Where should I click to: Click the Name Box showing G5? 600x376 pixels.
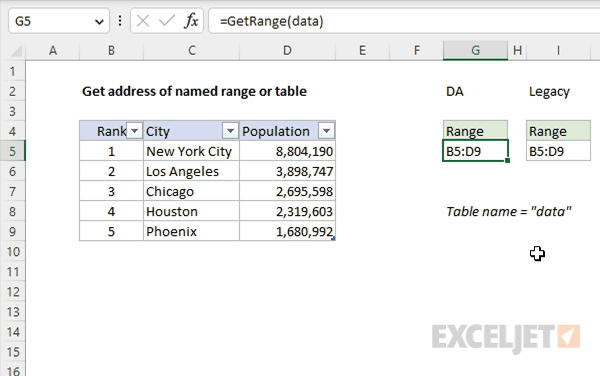59,21
